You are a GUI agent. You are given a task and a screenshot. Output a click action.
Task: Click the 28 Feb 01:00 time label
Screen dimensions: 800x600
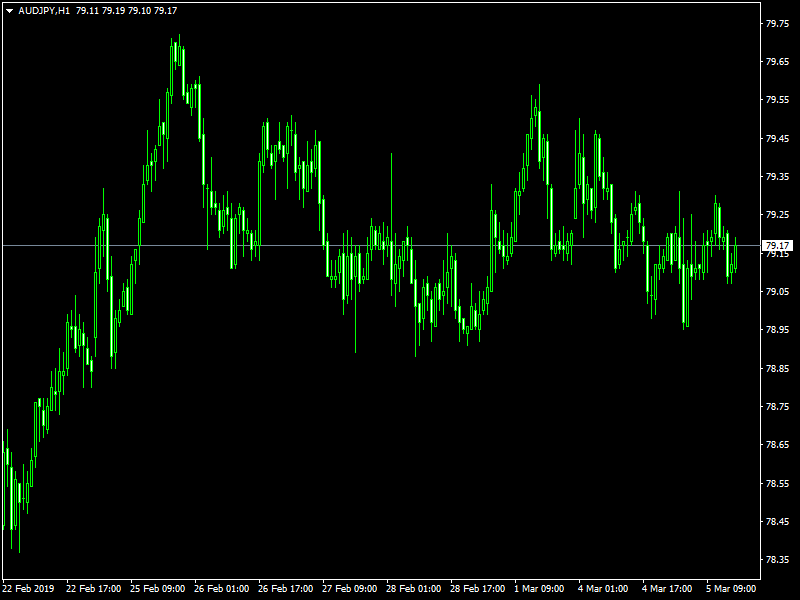pos(413,589)
